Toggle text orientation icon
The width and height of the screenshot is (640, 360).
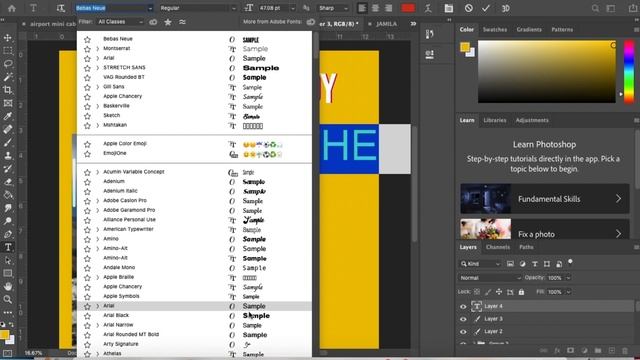[x=61, y=8]
